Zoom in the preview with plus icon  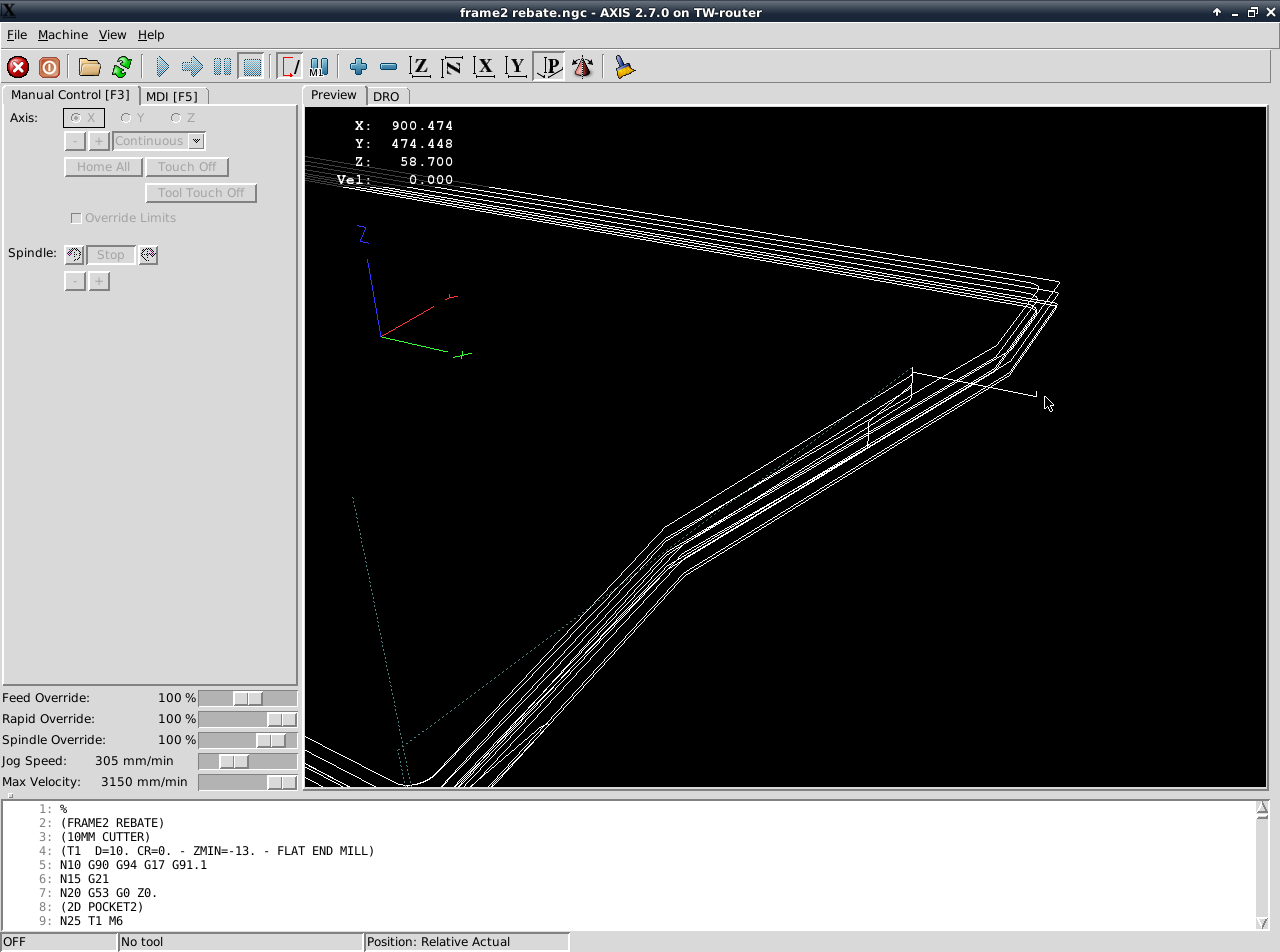(x=358, y=67)
